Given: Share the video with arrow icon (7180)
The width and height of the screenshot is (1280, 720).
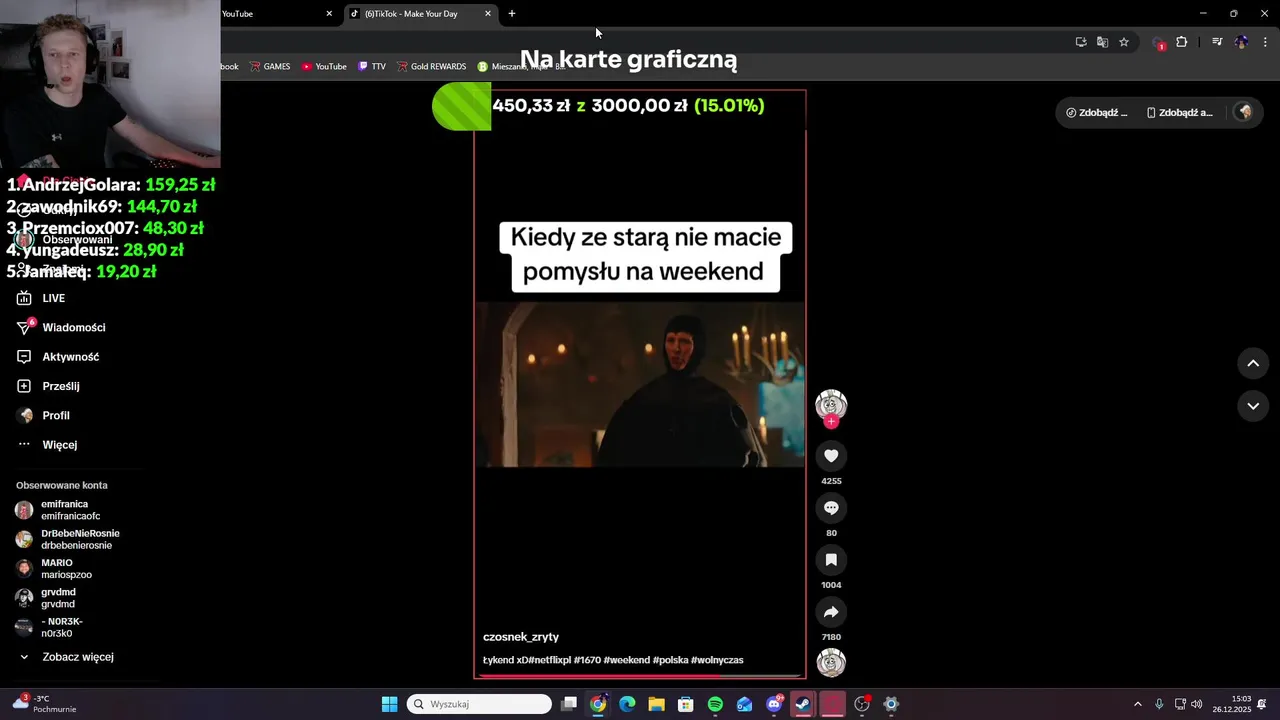Looking at the screenshot, I should point(831,612).
